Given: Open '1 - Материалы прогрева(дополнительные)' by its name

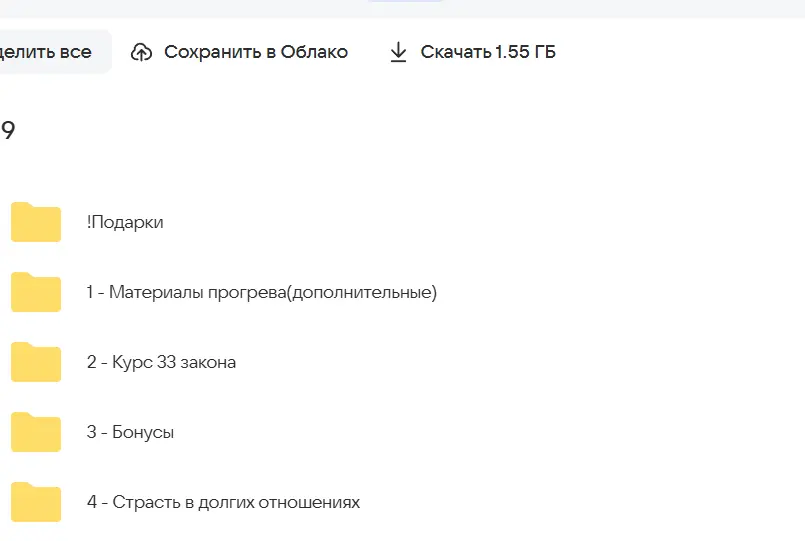Looking at the screenshot, I should tap(261, 292).
